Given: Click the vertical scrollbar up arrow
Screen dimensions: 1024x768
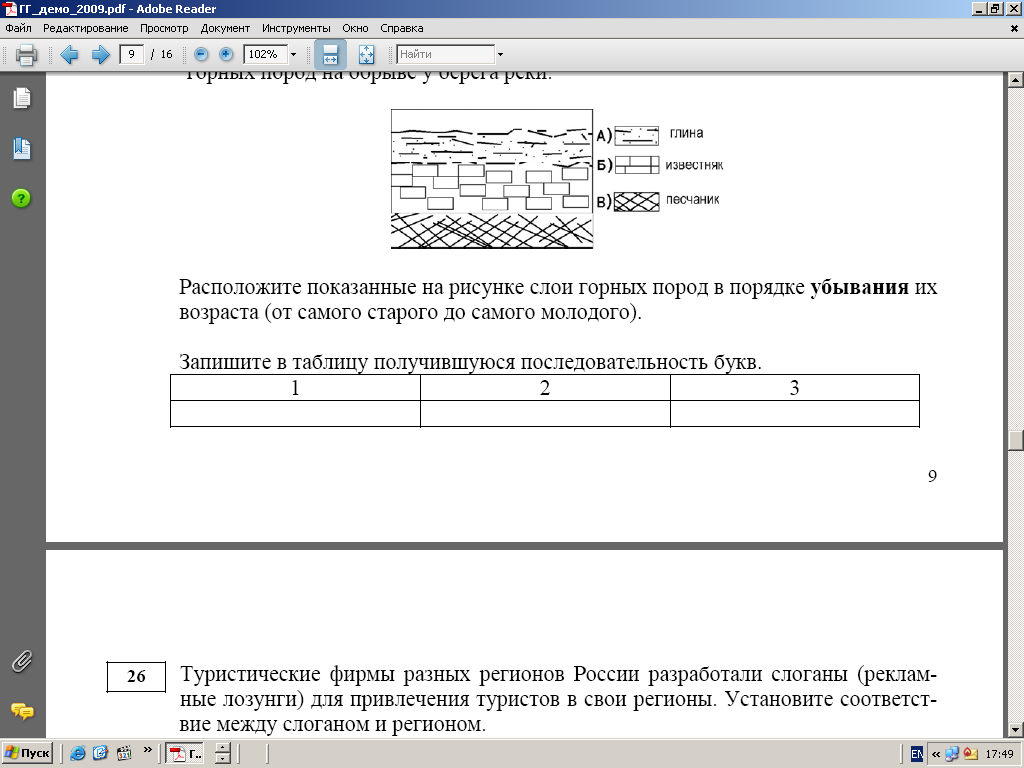Looking at the screenshot, I should [1015, 80].
